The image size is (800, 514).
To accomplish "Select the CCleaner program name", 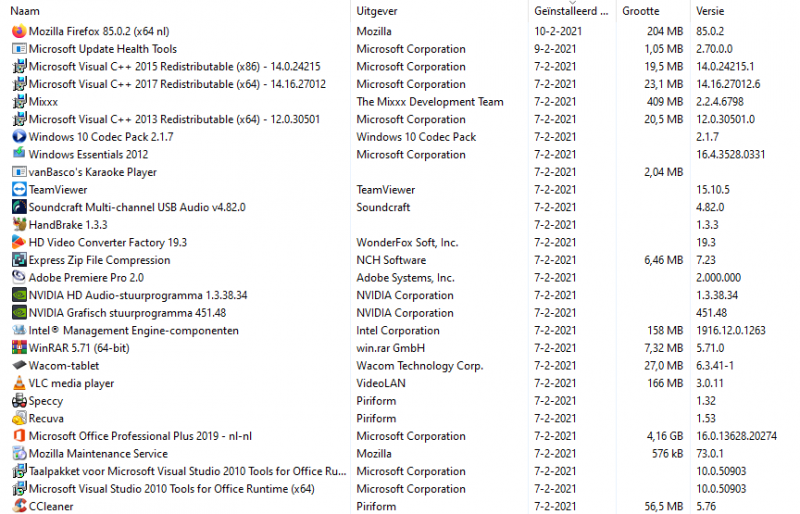I will [51, 506].
